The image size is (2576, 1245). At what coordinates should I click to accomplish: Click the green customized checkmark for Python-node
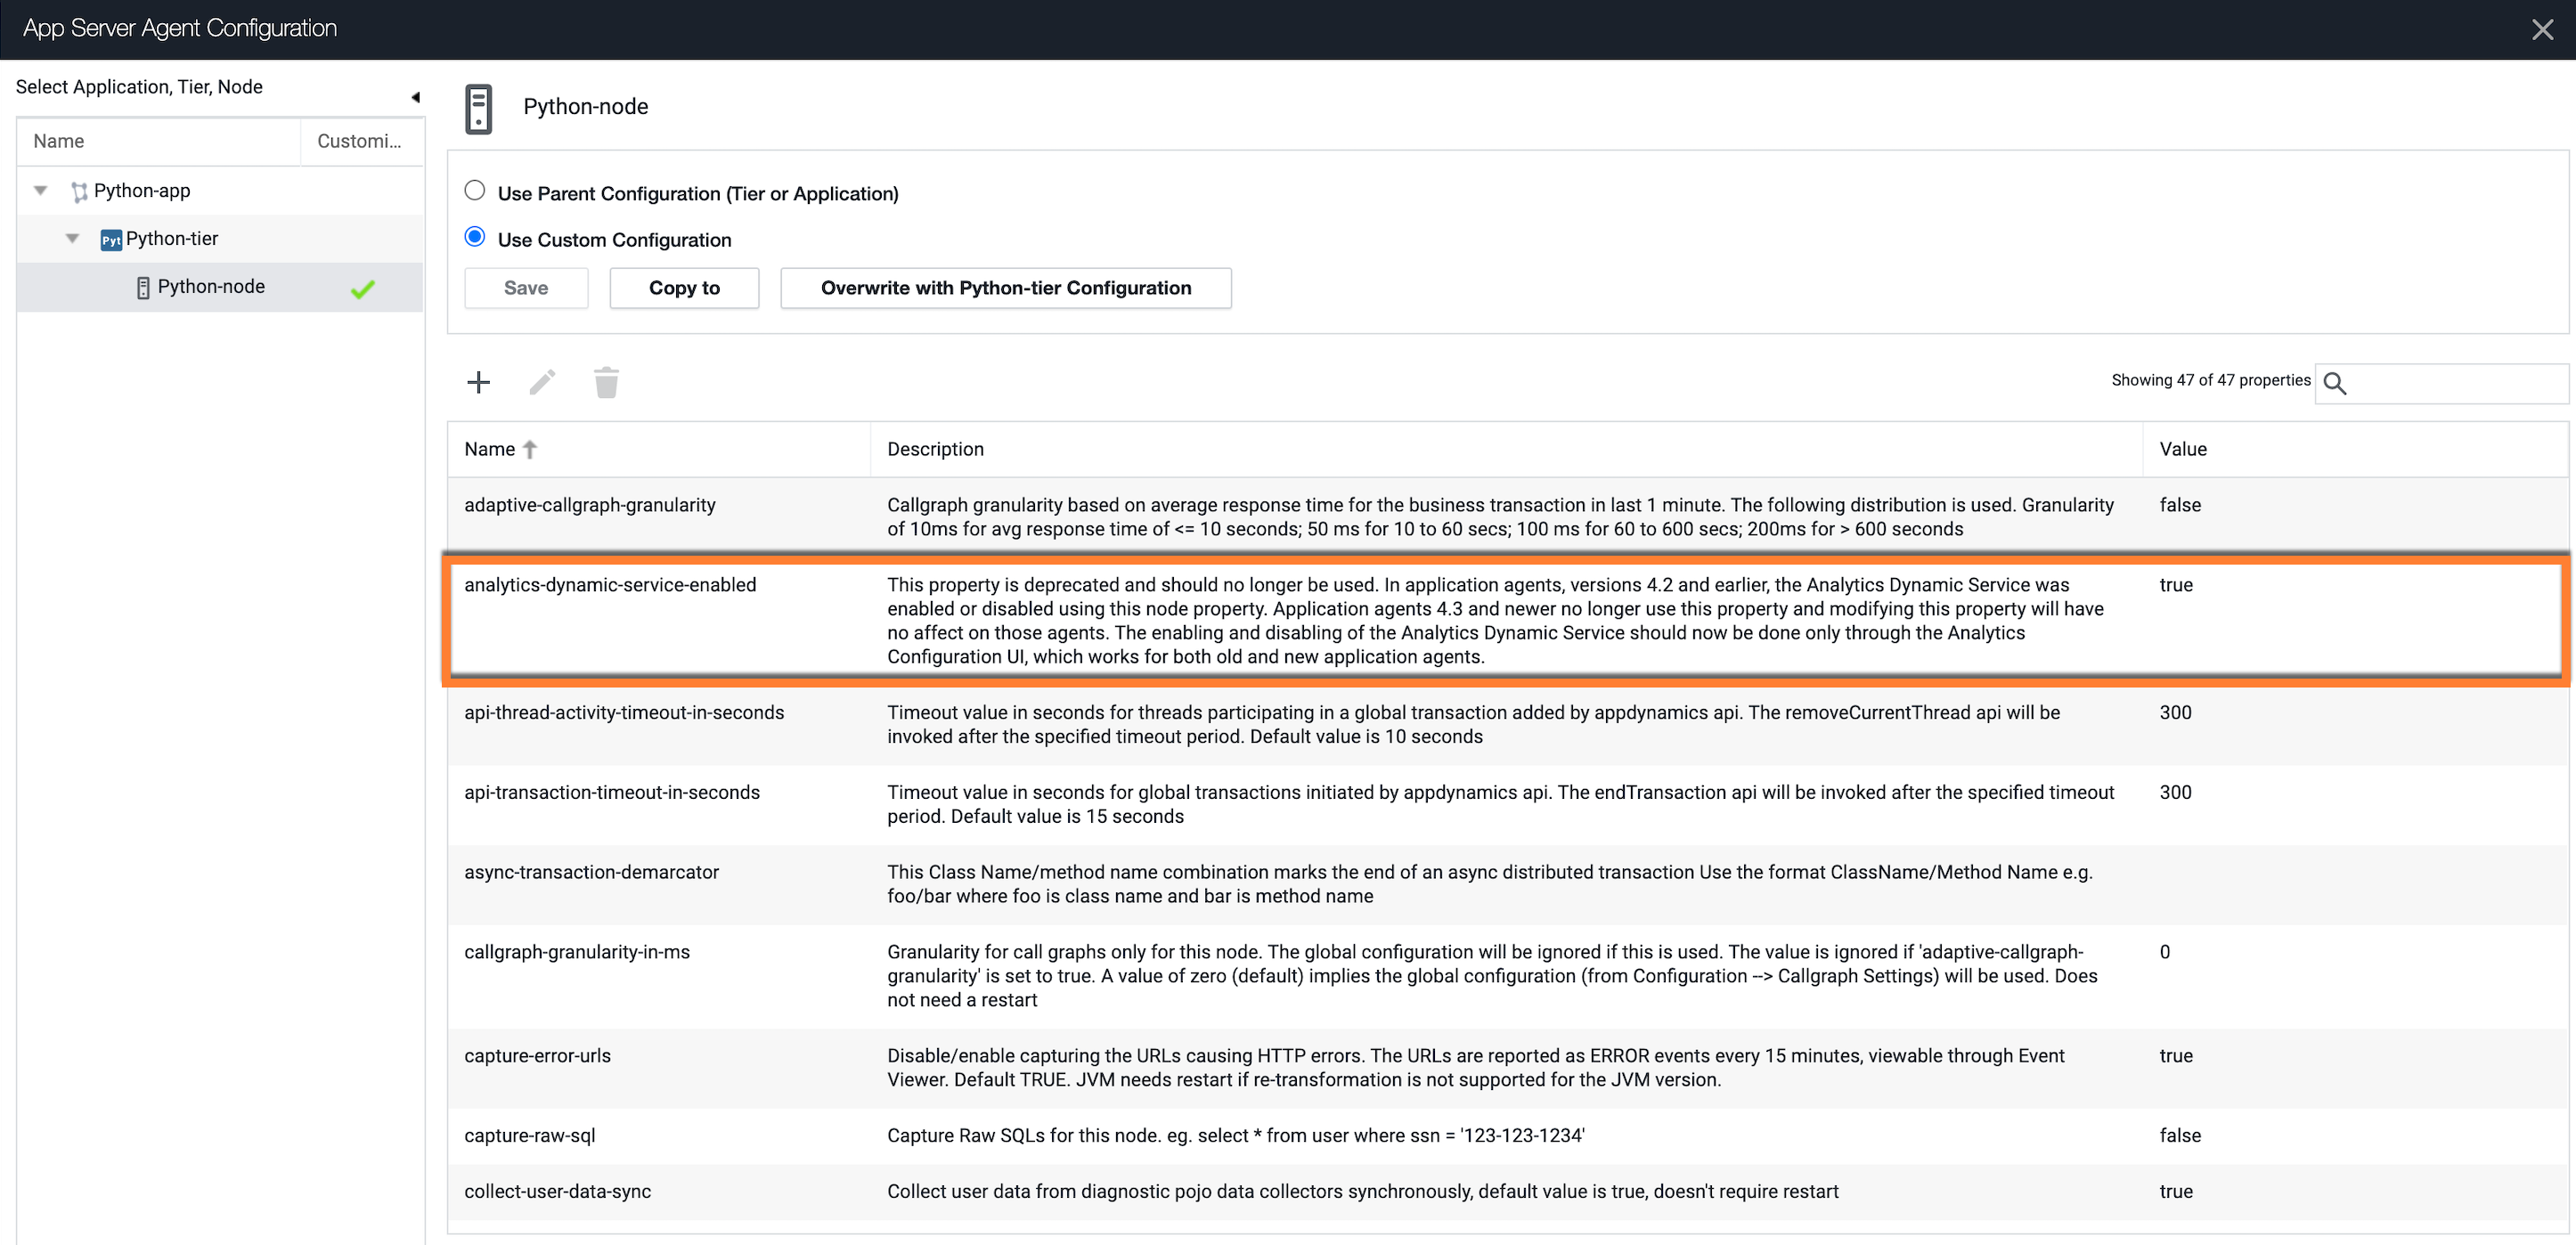pyautogui.click(x=363, y=289)
